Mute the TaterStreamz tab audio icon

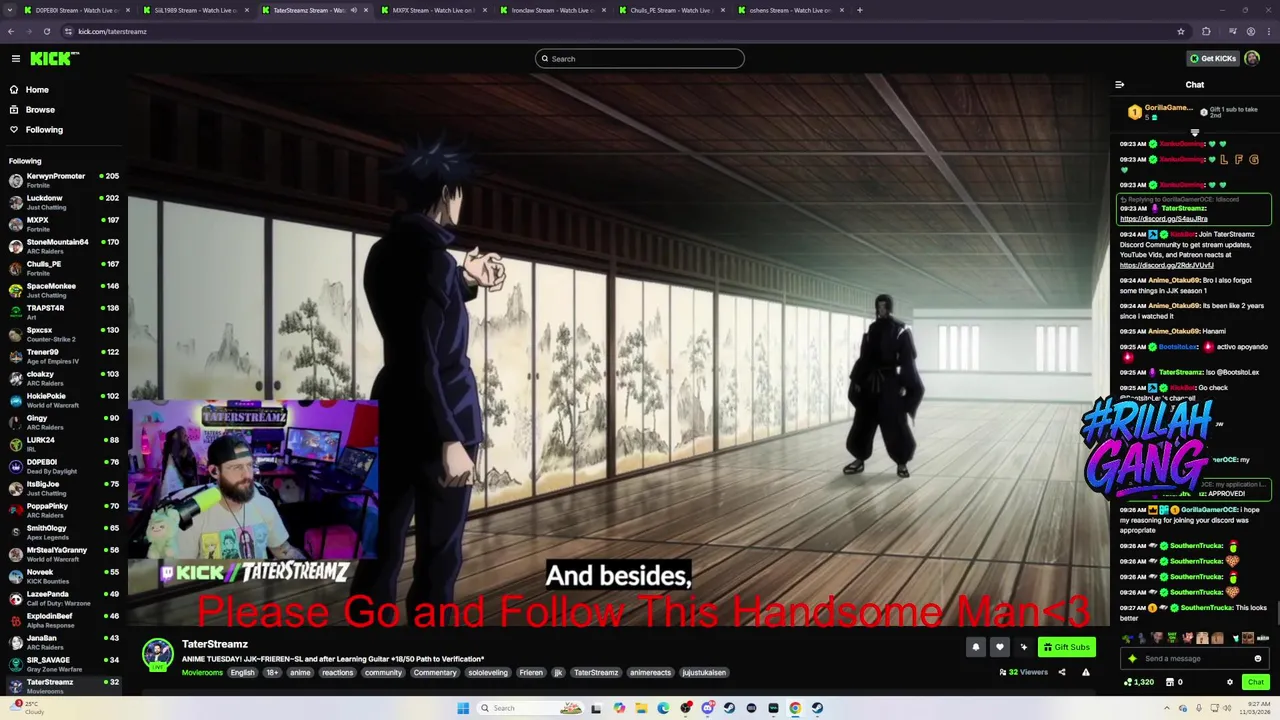coord(353,10)
